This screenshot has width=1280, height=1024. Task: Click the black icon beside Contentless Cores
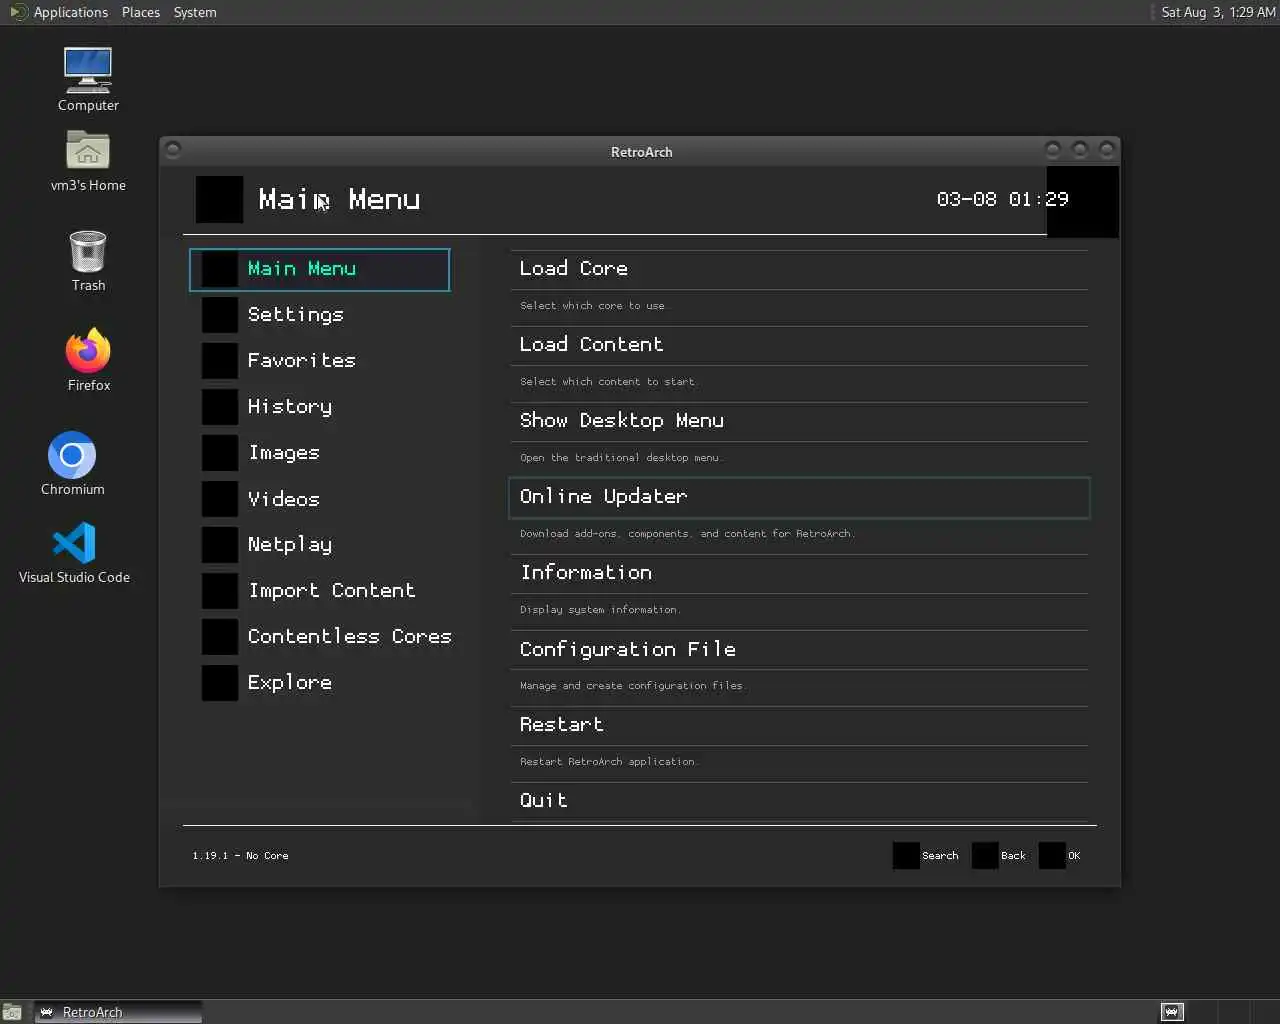pyautogui.click(x=220, y=637)
